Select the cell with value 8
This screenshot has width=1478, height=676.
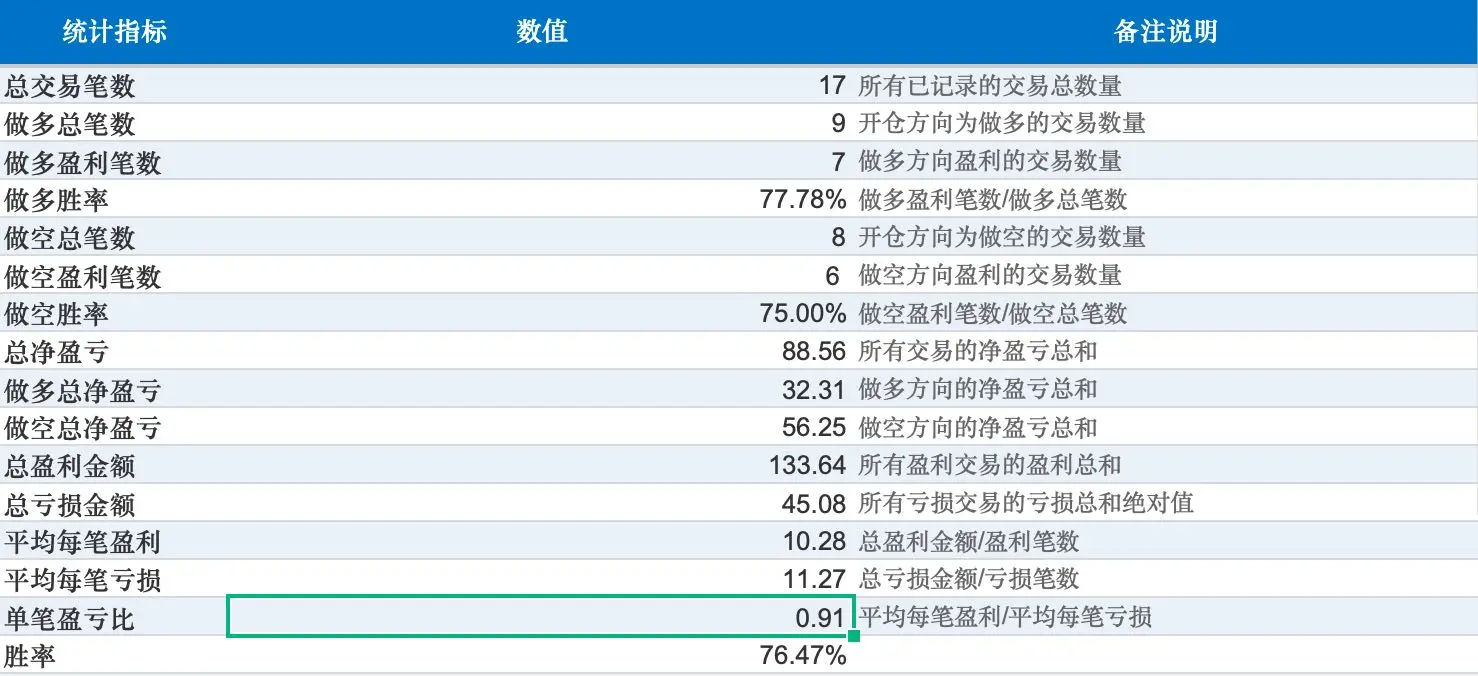pos(541,238)
